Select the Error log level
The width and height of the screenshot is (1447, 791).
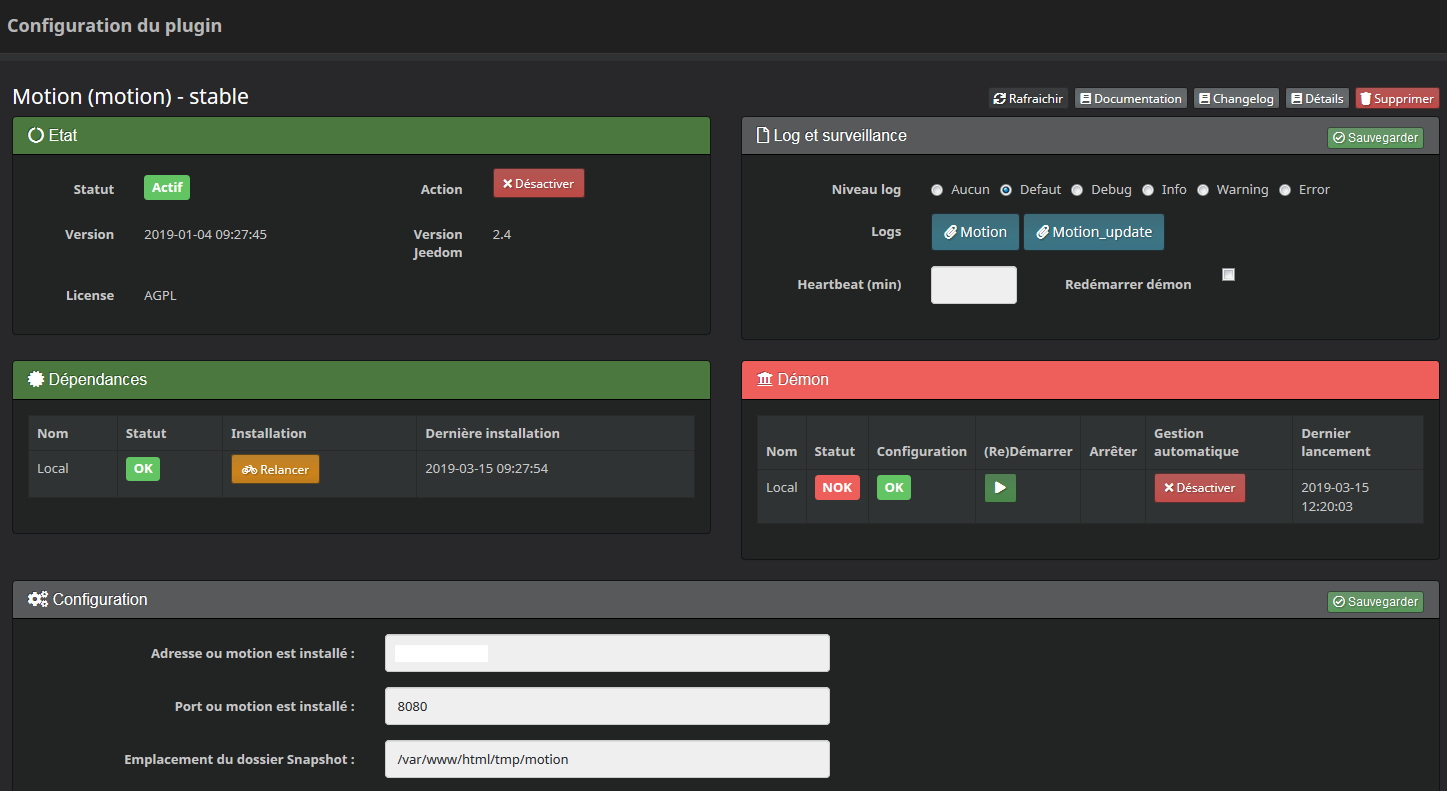[x=1285, y=190]
